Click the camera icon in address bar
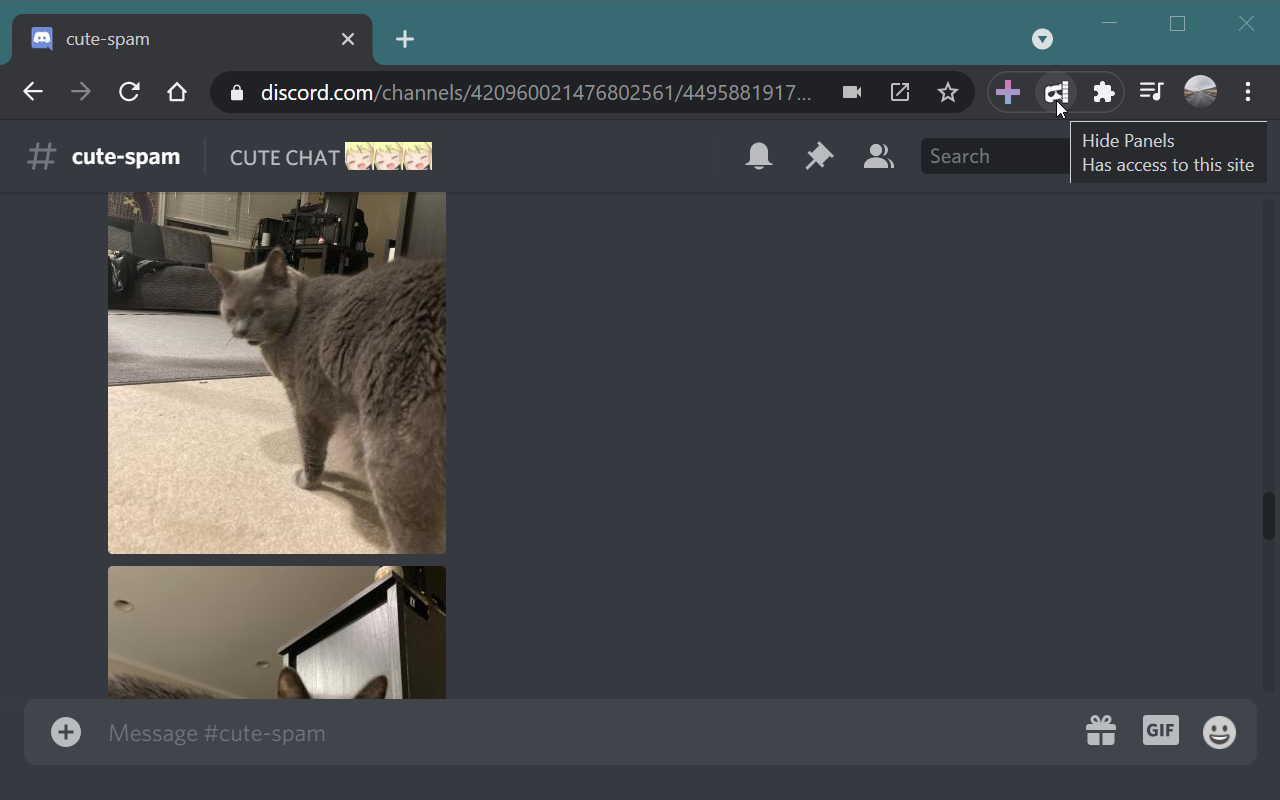This screenshot has height=800, width=1280. click(x=852, y=92)
